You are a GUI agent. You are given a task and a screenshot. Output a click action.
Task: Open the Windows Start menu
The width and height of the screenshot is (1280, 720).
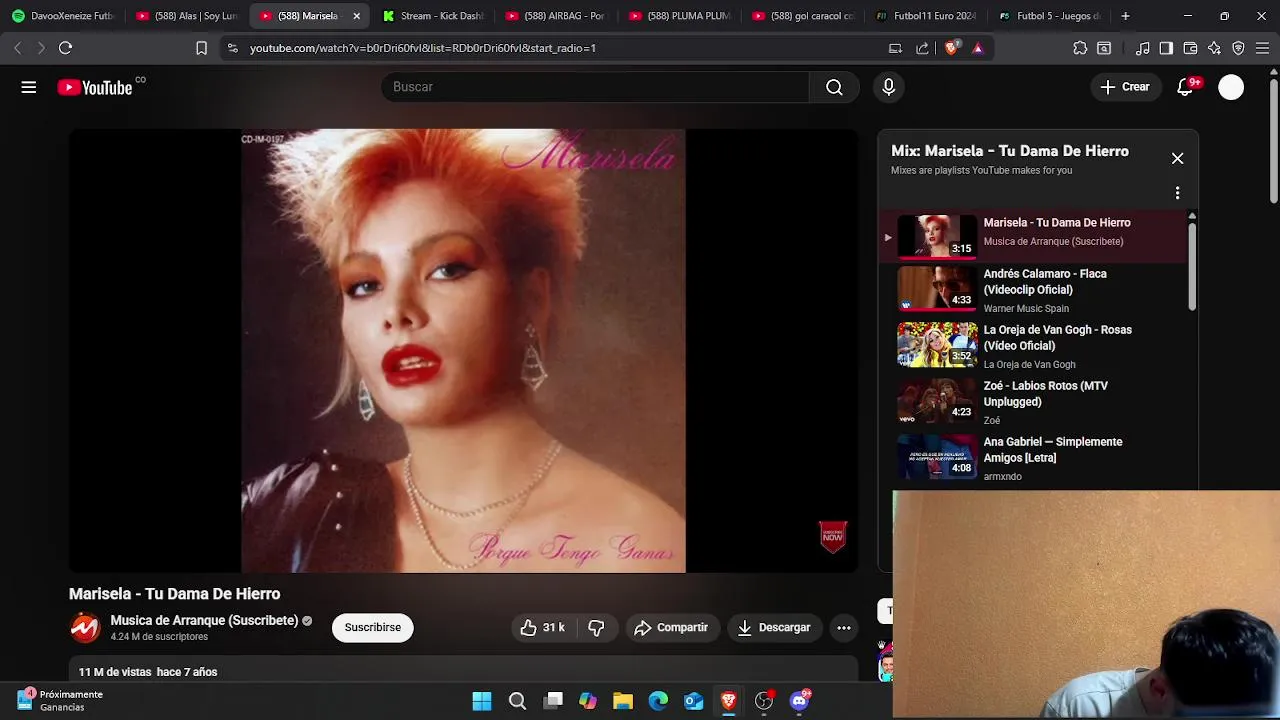coord(482,701)
